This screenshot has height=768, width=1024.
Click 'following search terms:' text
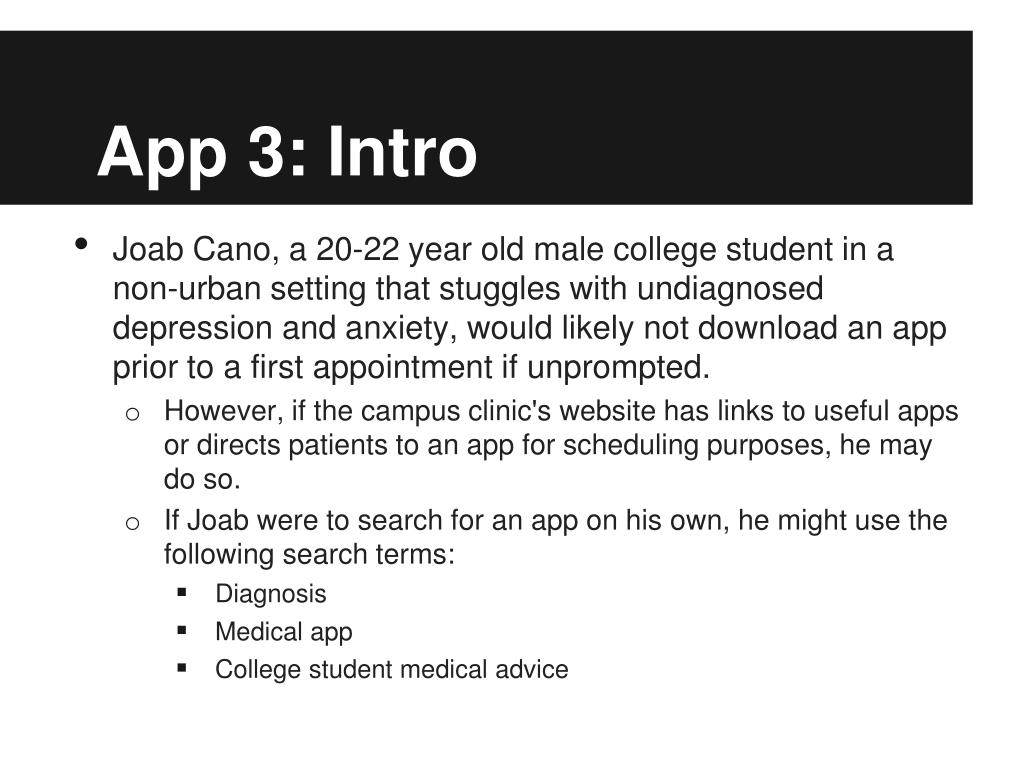pos(309,555)
